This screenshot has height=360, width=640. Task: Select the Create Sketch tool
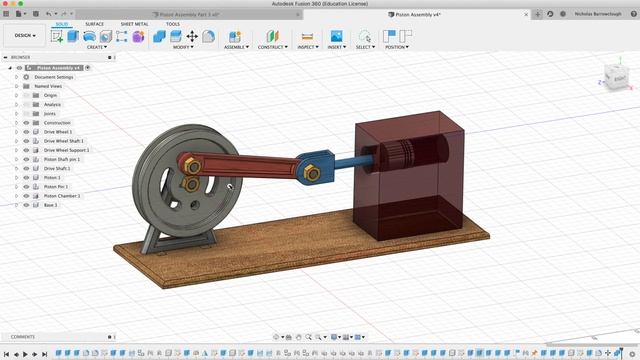pos(57,36)
